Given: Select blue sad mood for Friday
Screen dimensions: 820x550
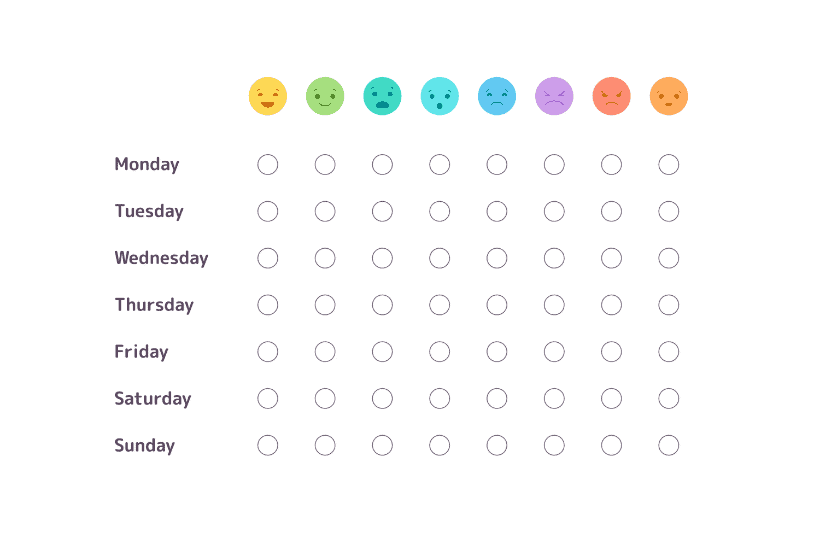Looking at the screenshot, I should point(497,352).
